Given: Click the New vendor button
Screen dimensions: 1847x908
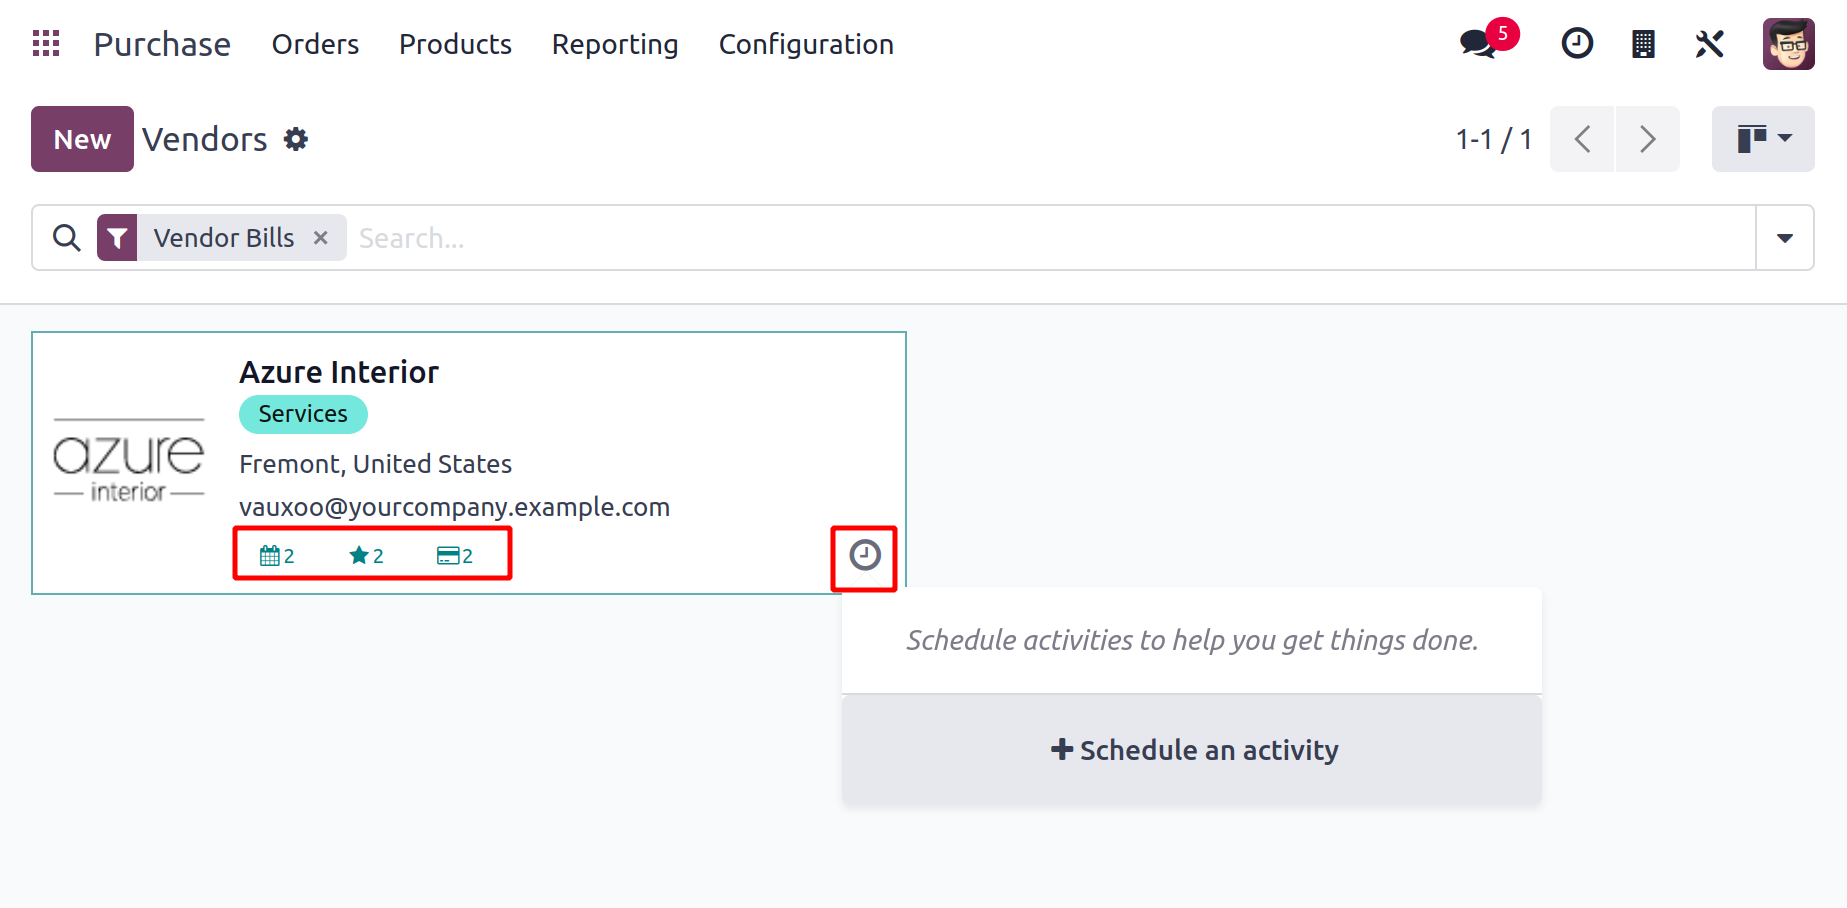Looking at the screenshot, I should coord(82,139).
